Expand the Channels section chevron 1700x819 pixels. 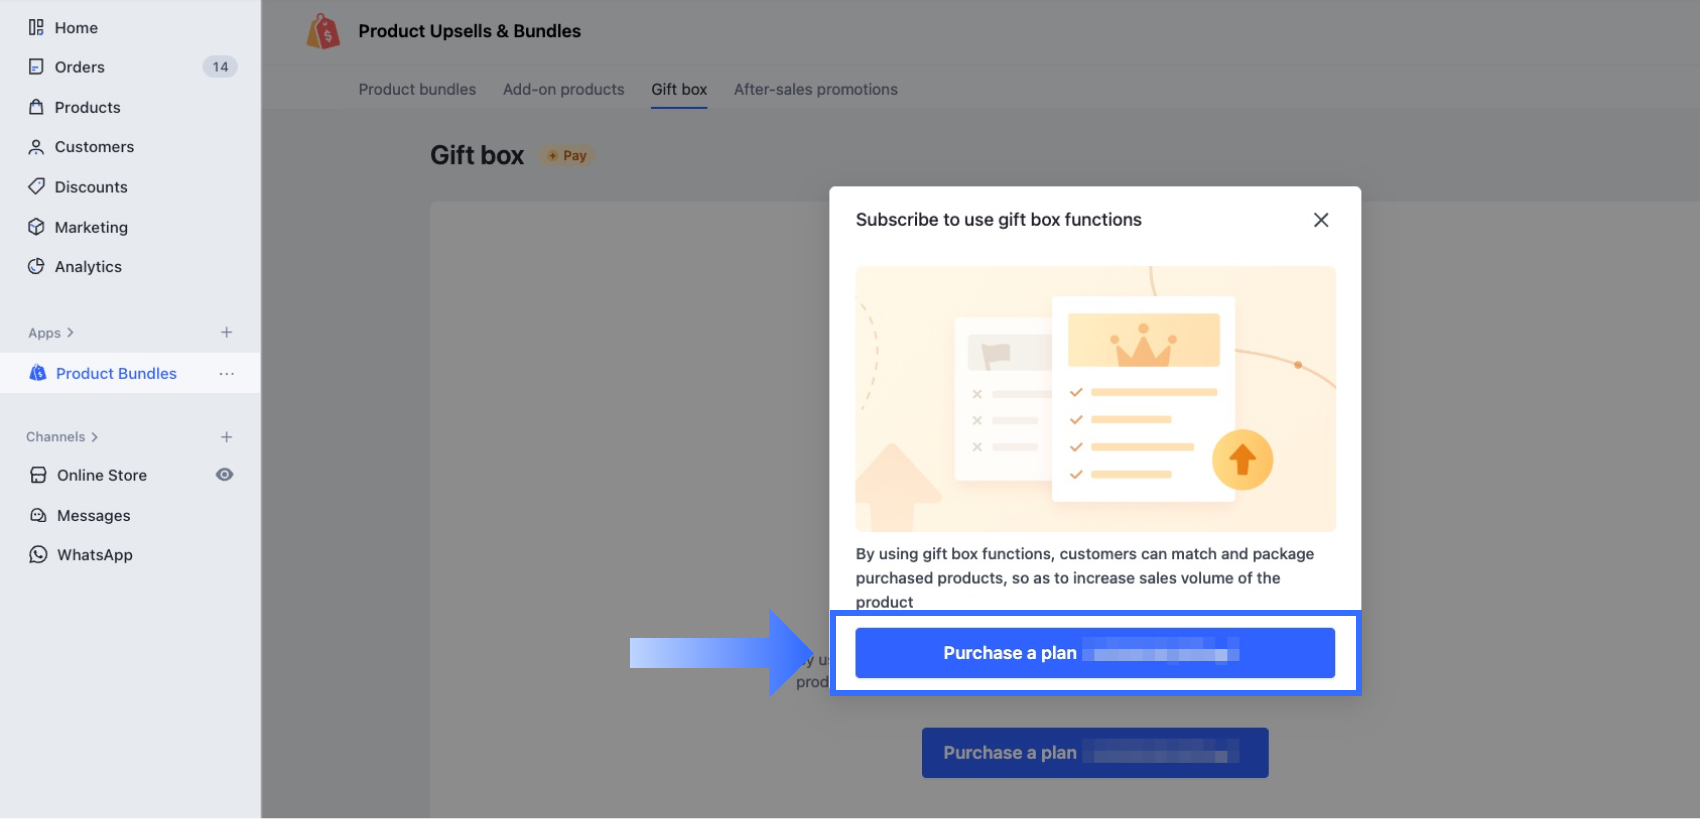click(95, 437)
